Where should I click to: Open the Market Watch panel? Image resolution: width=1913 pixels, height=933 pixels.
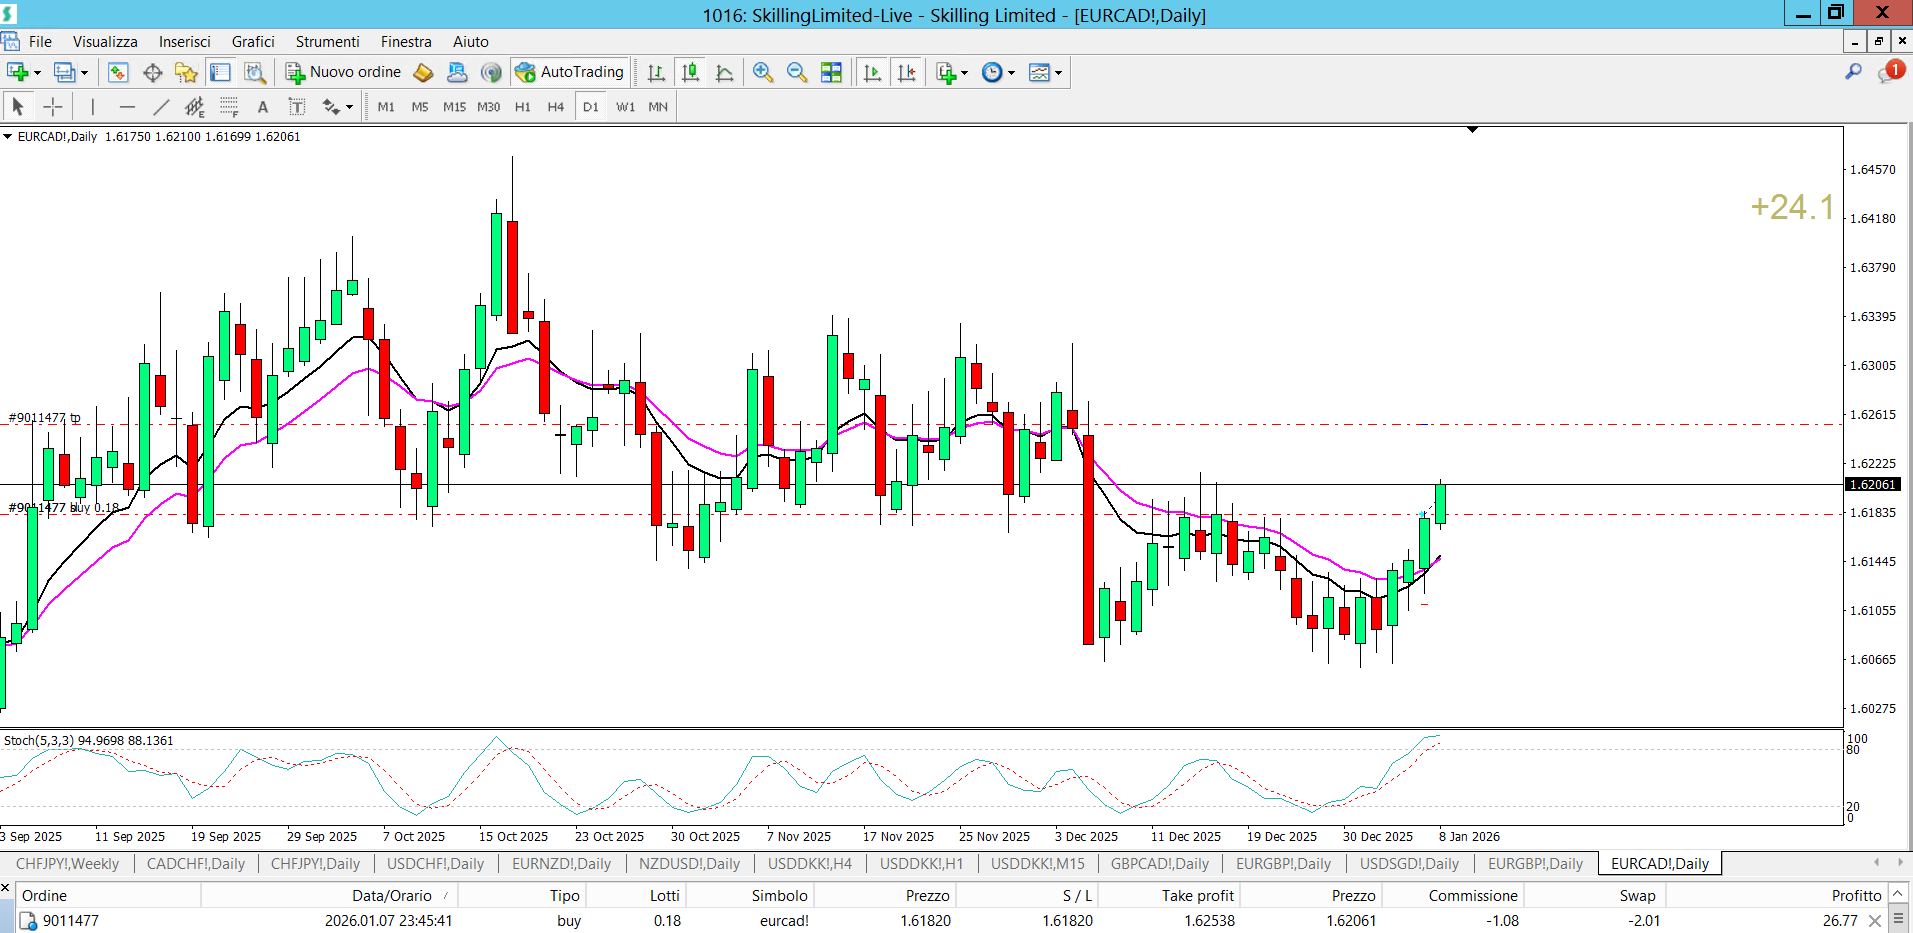point(118,72)
